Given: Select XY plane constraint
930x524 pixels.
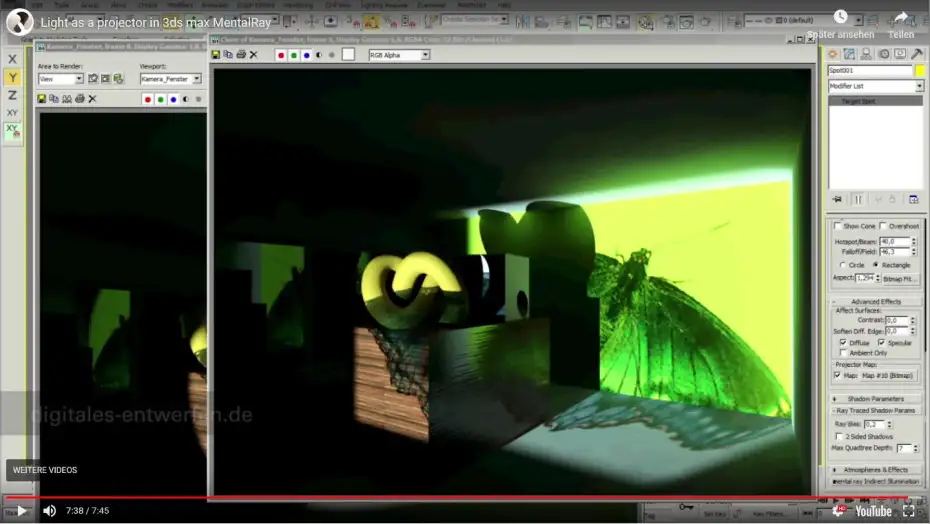Looking at the screenshot, I should pyautogui.click(x=12, y=113).
